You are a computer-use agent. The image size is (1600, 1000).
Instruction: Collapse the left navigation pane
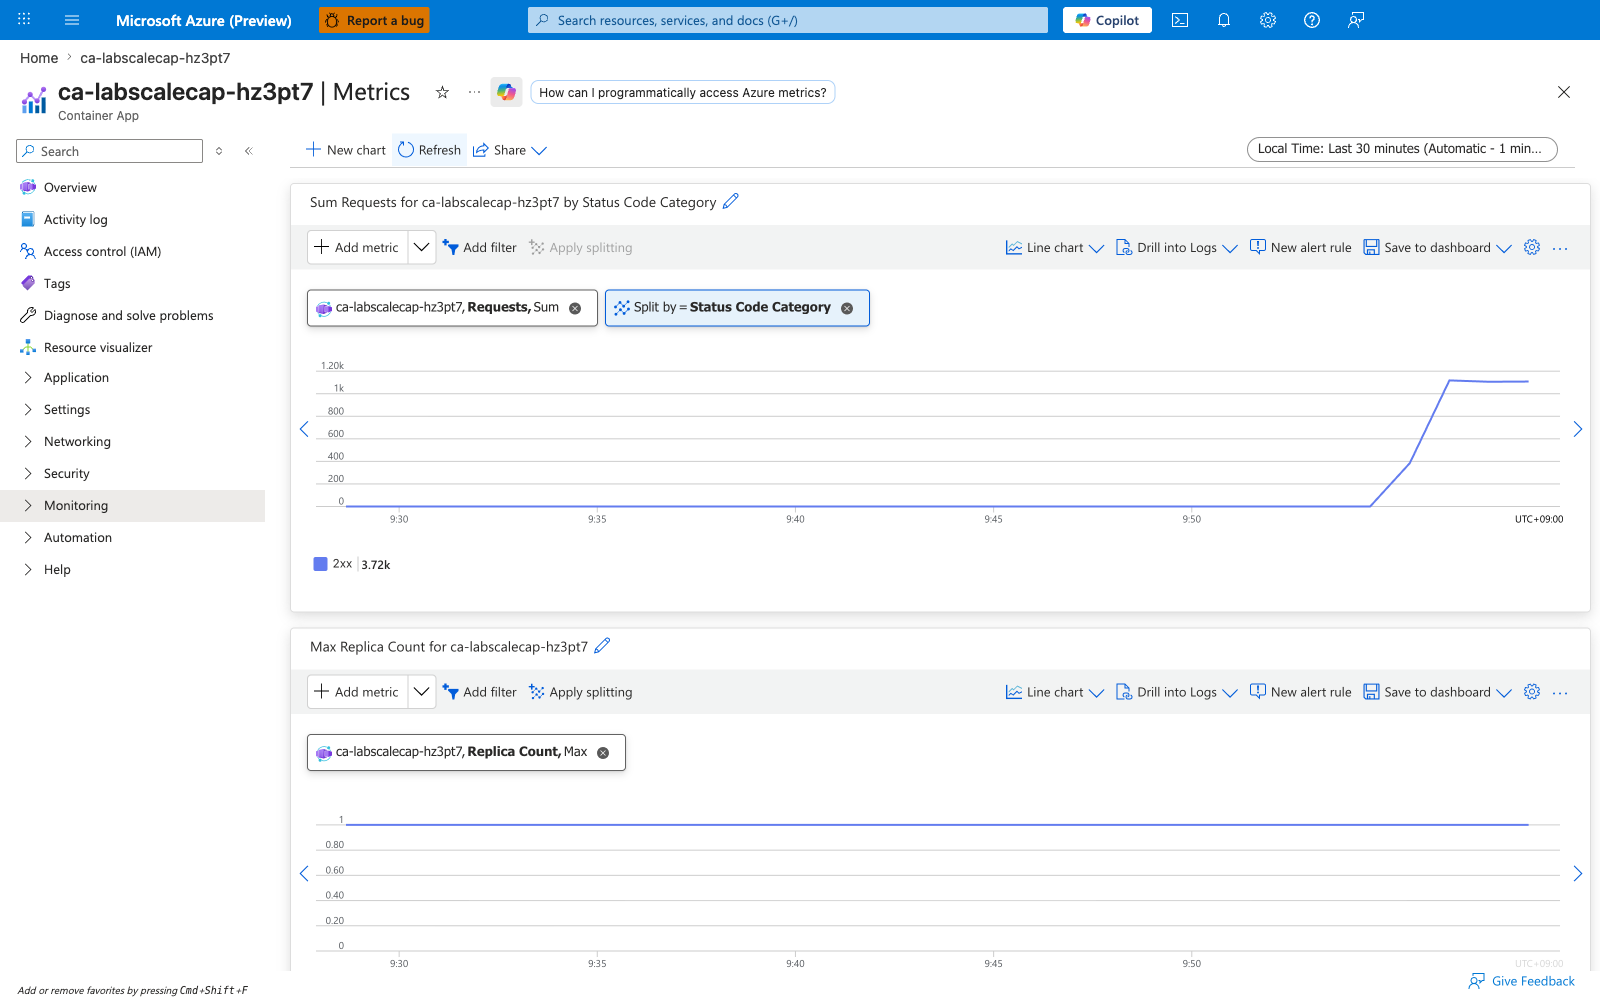click(248, 151)
